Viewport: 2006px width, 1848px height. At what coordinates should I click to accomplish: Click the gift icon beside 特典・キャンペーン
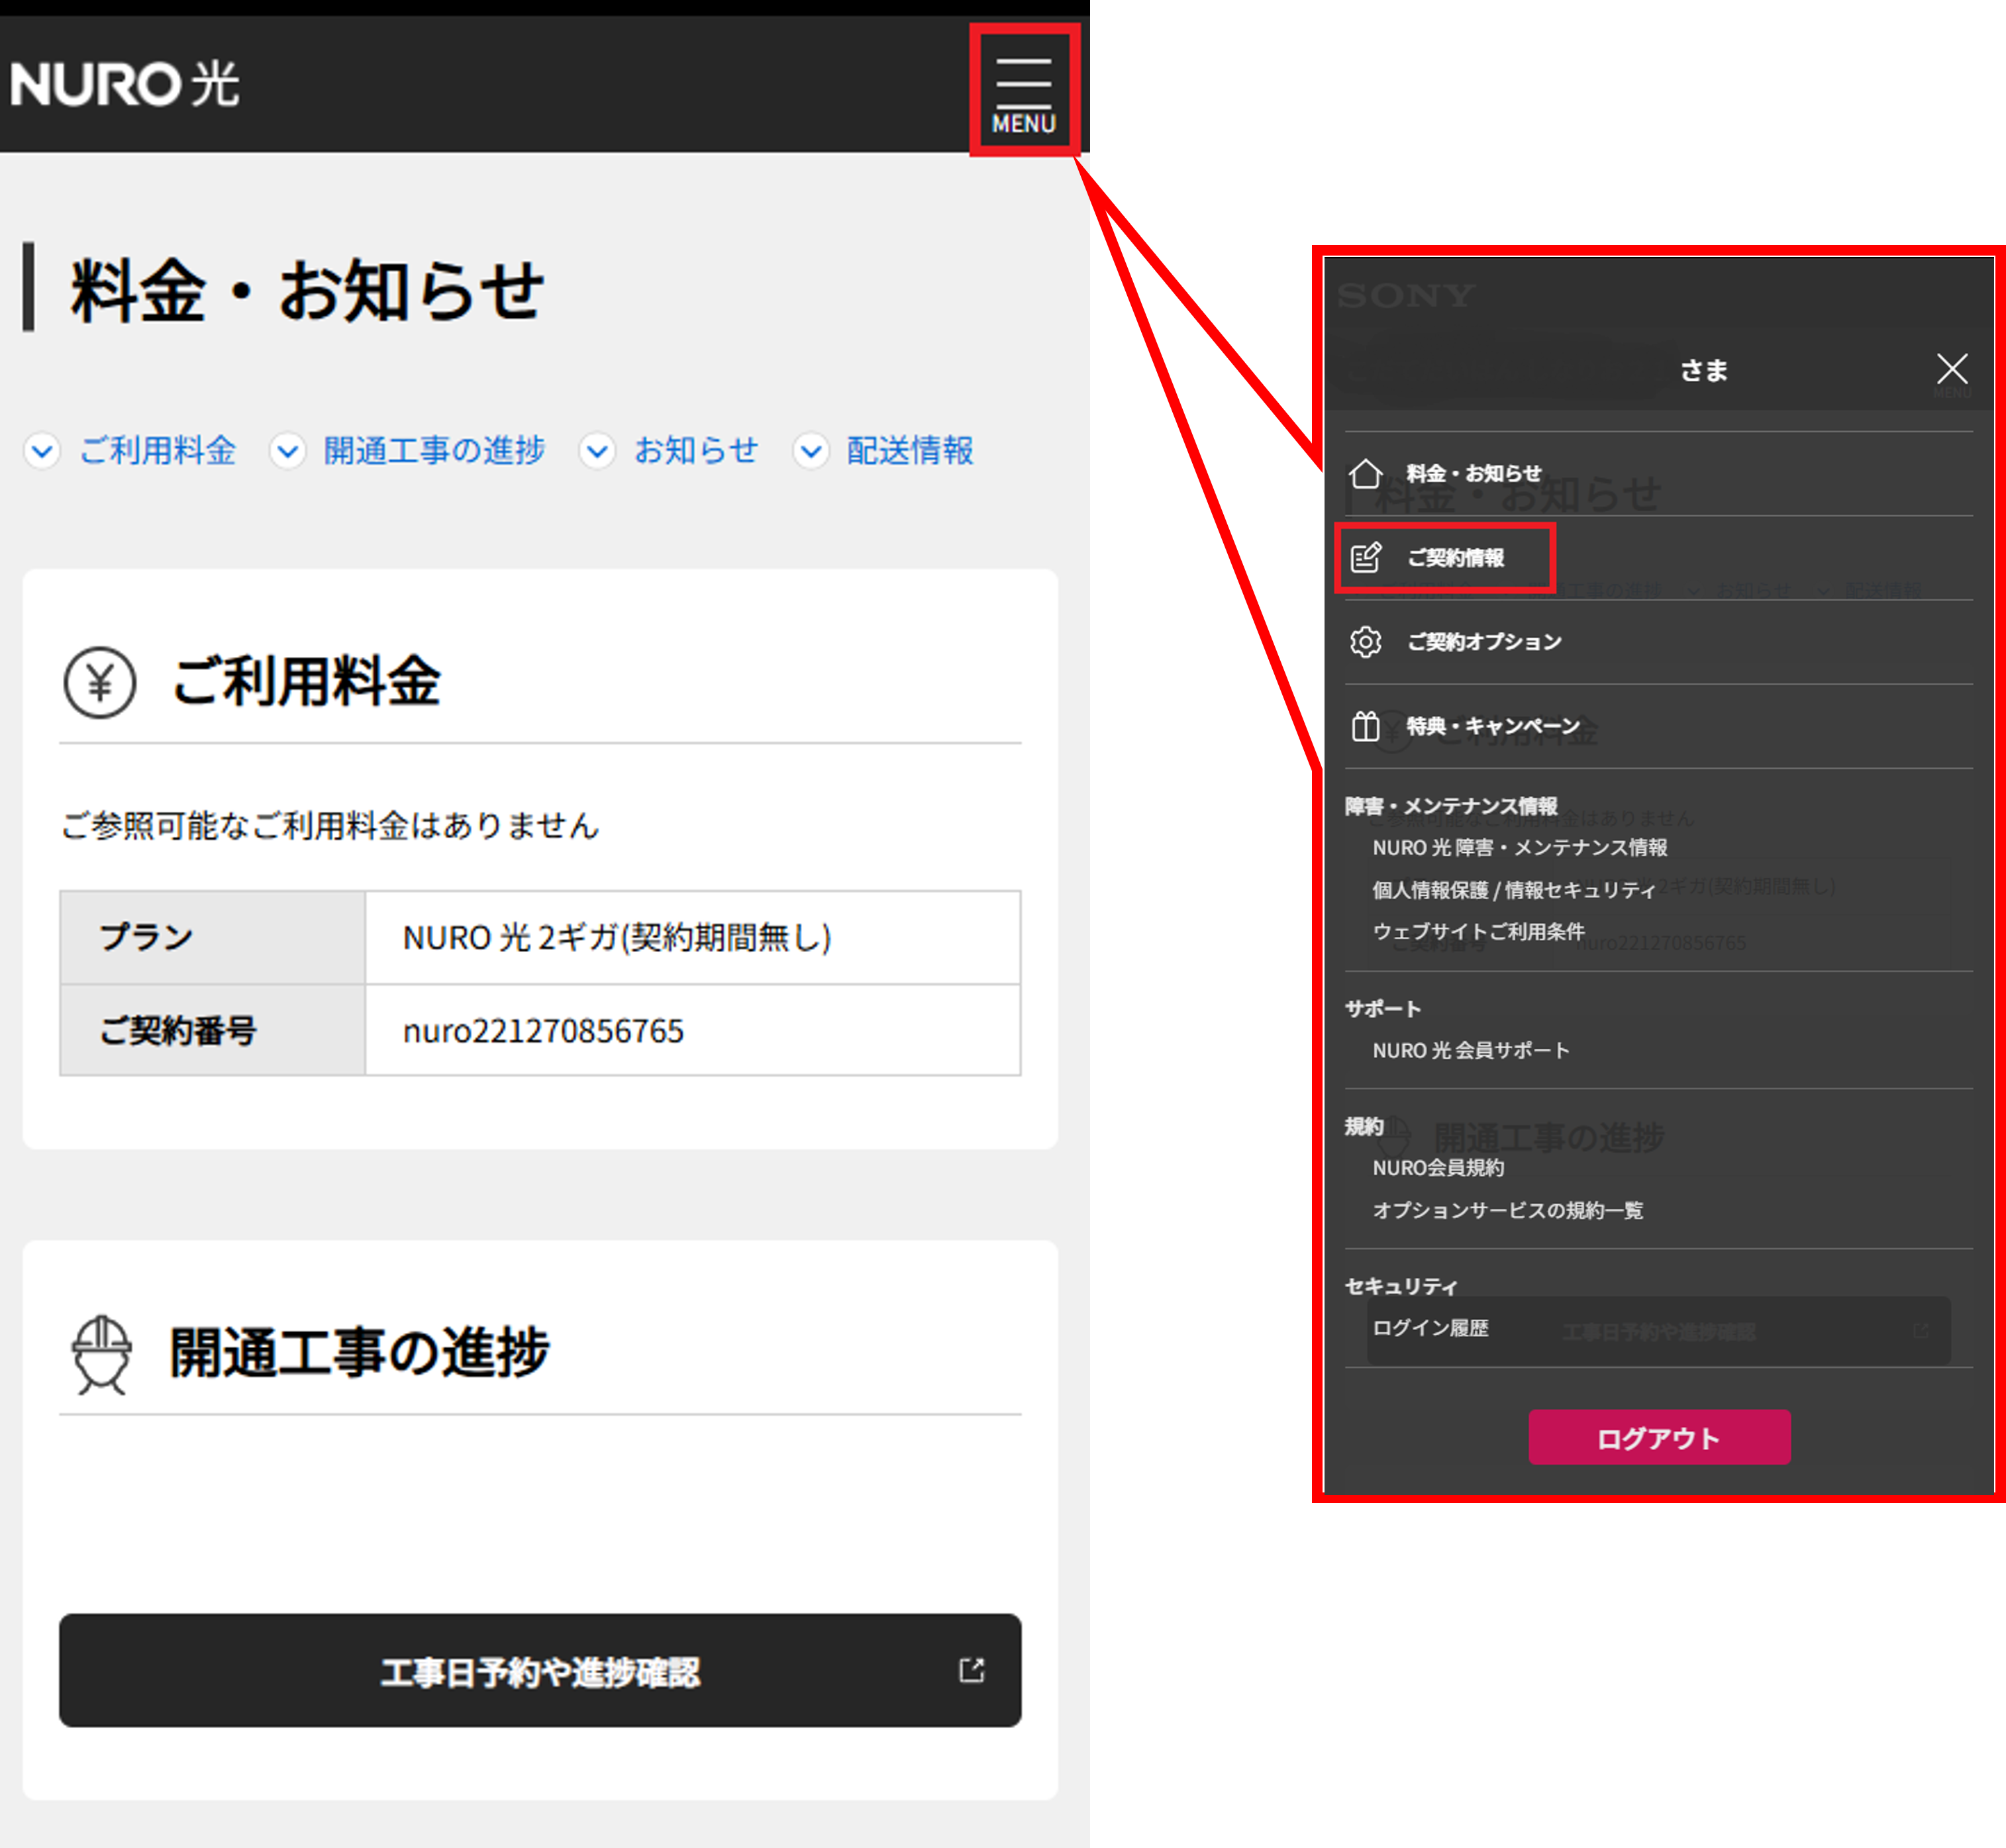[1365, 725]
